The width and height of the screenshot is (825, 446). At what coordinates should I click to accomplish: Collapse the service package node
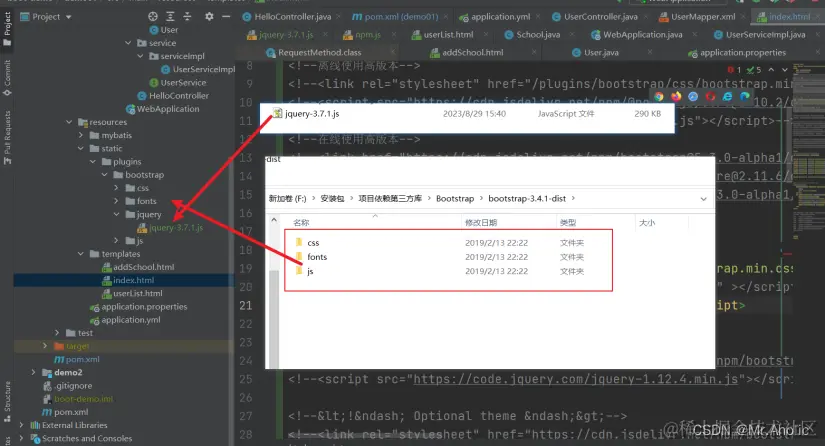(128, 43)
